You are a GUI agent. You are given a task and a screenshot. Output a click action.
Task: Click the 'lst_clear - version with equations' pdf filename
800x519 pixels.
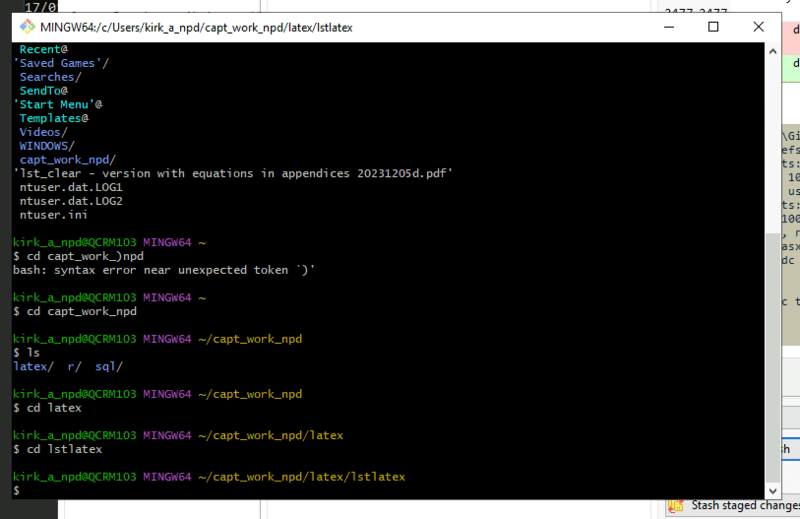tap(233, 174)
